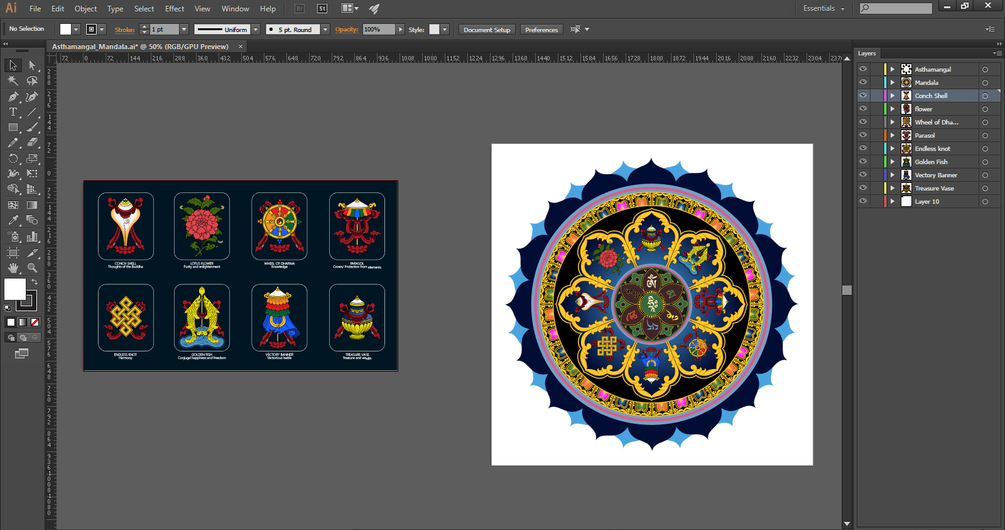Viewport: 1005px width, 530px height.
Task: Click the Layers panel tab
Action: pos(867,53)
